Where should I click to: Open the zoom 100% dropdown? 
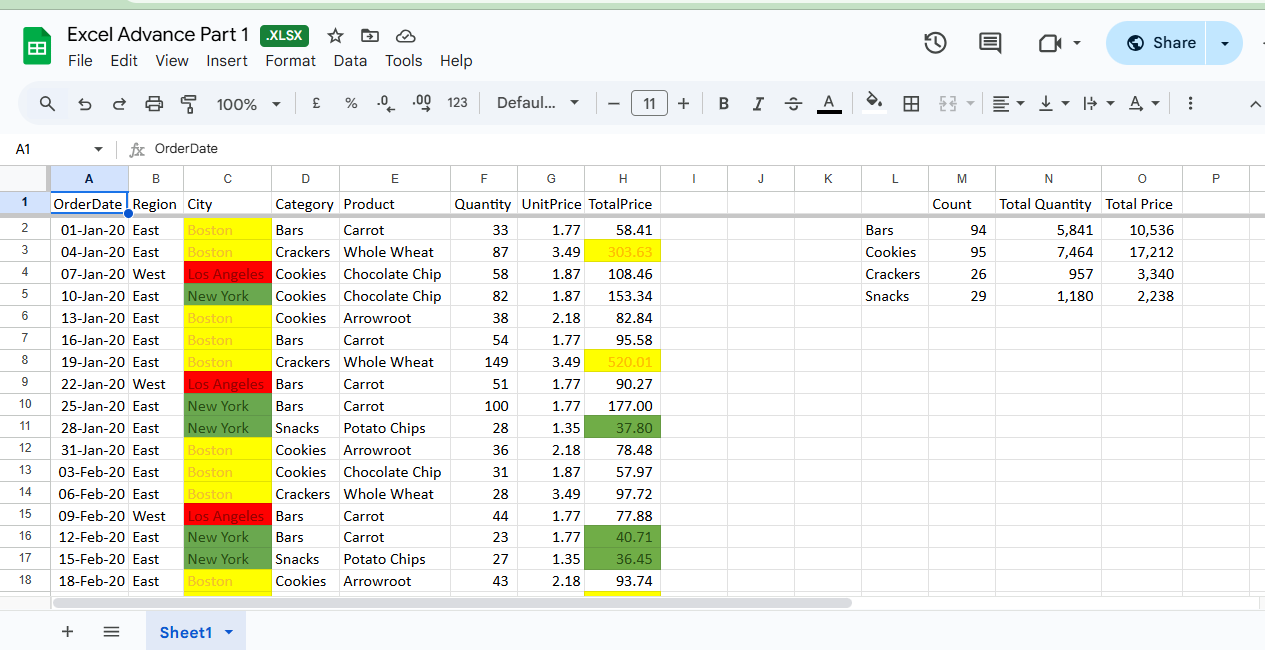[248, 104]
